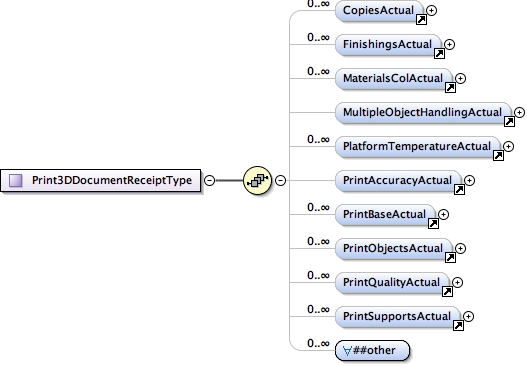The height and width of the screenshot is (366, 527).
Task: Select the ##other wildcard element
Action: pyautogui.click(x=372, y=351)
